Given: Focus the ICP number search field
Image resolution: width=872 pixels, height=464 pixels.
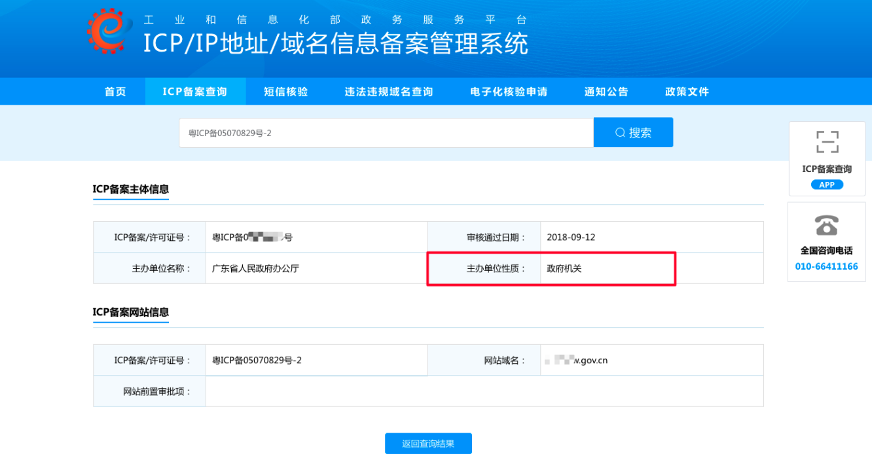Looking at the screenshot, I should pos(385,132).
